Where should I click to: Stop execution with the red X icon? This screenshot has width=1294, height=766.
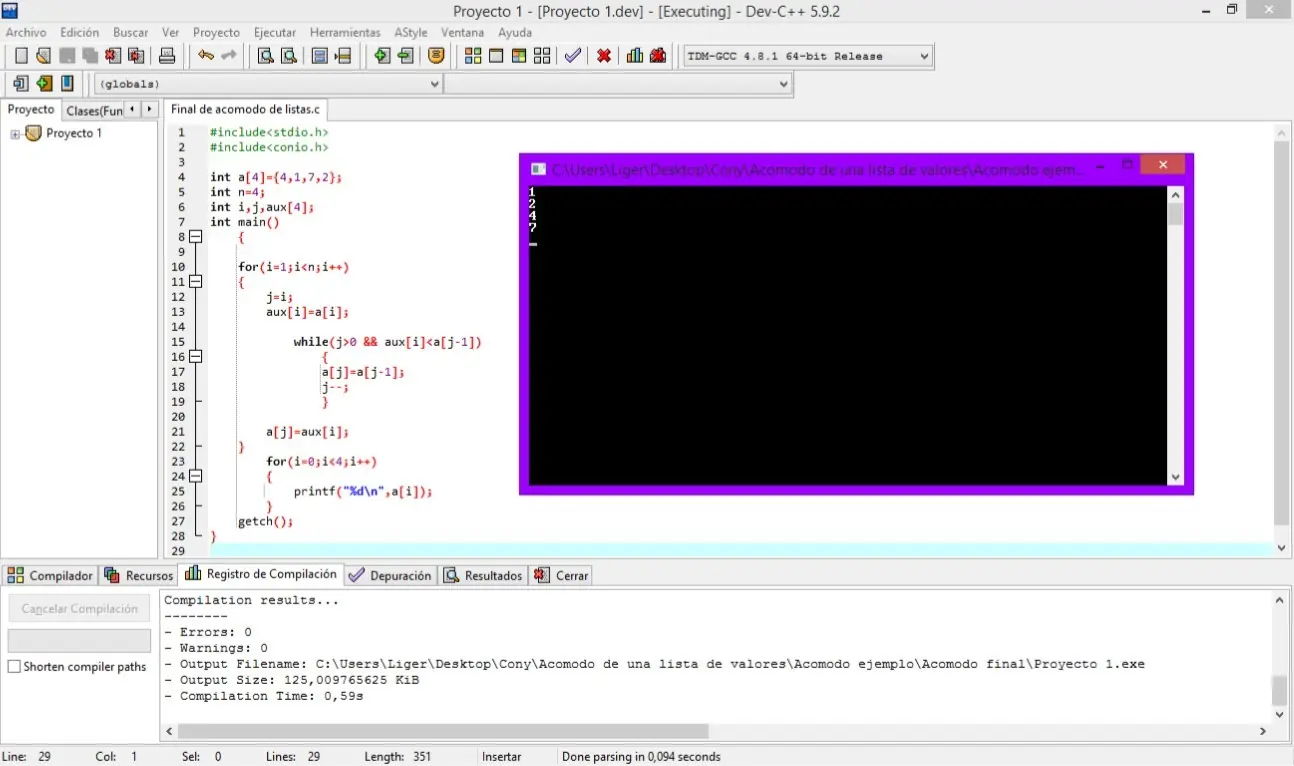(604, 56)
